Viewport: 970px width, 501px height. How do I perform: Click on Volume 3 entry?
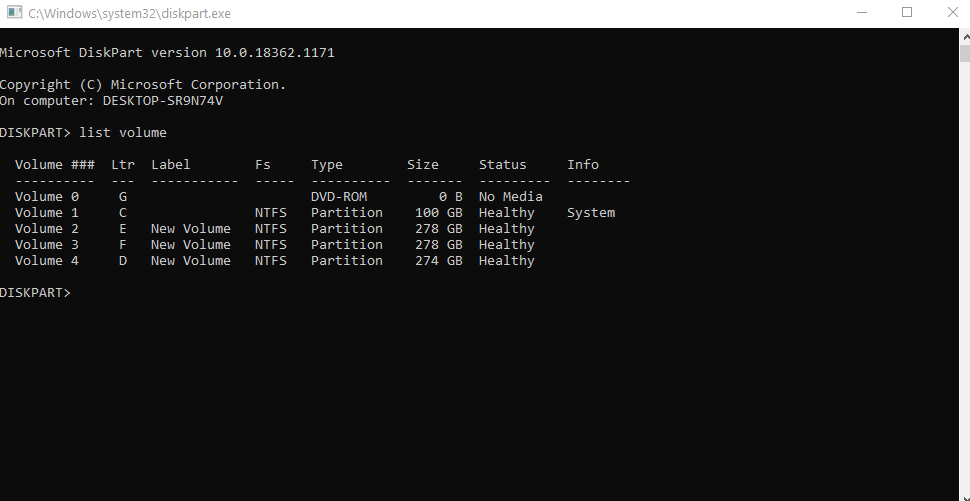click(x=46, y=245)
